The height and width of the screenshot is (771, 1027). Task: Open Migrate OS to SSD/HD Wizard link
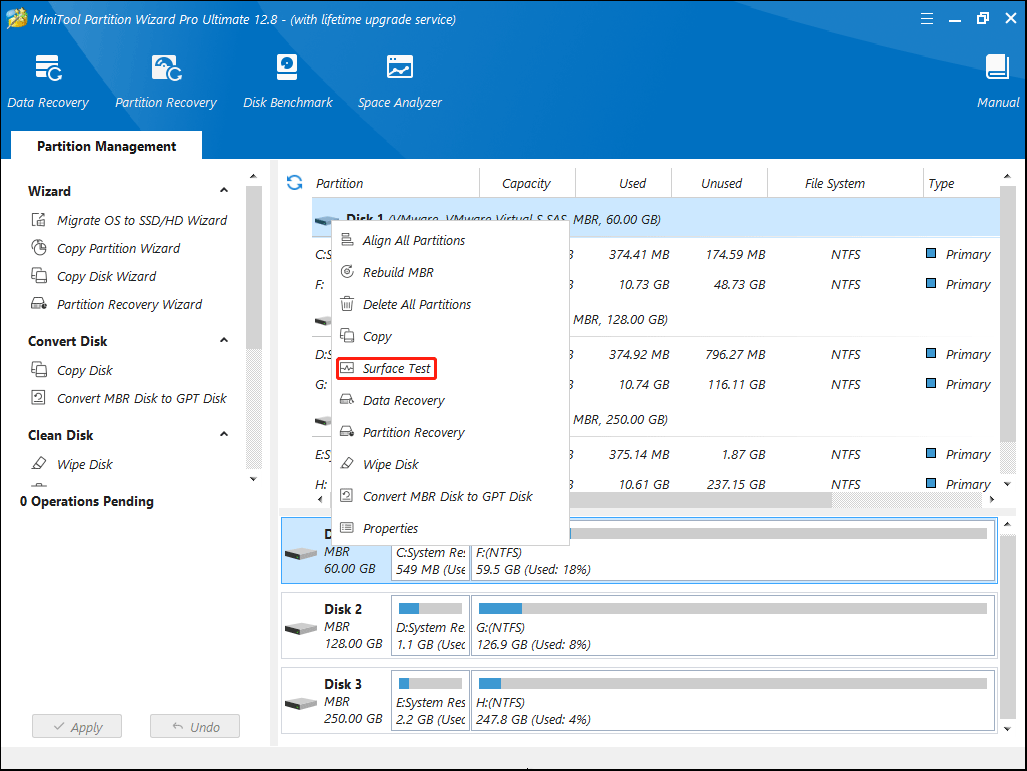tap(141, 220)
